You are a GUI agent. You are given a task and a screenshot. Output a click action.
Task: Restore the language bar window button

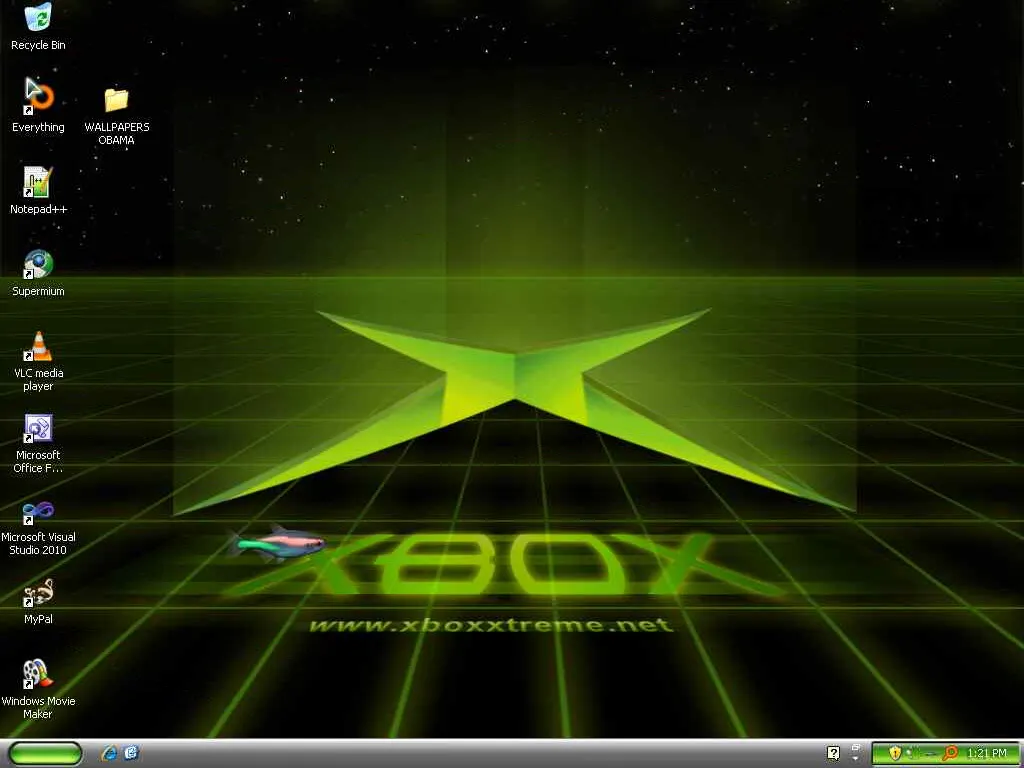[x=856, y=747]
